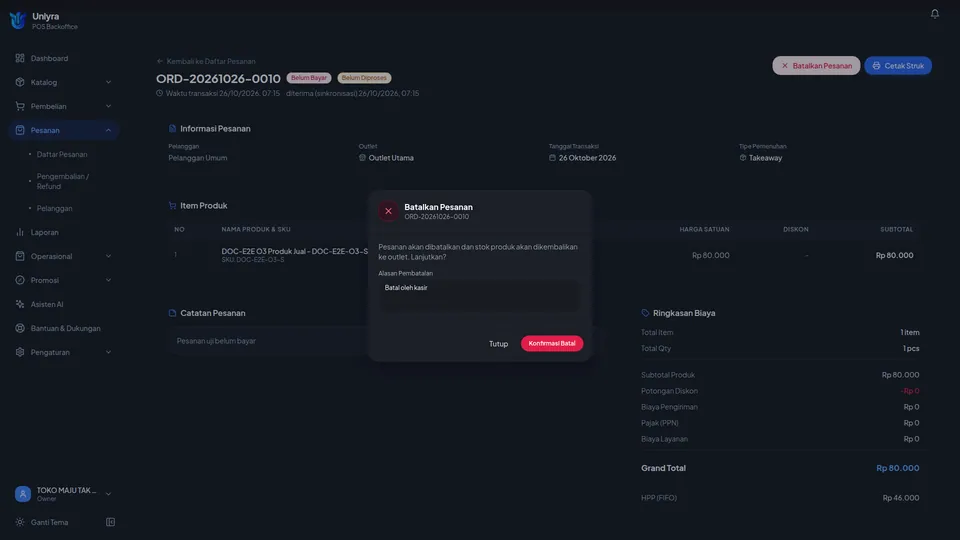The width and height of the screenshot is (960, 540).
Task: Collapse the Pesanan menu chevron
Action: [x=108, y=130]
